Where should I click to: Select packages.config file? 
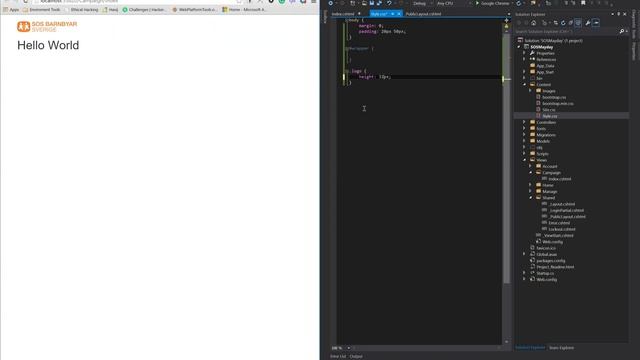tap(551, 260)
